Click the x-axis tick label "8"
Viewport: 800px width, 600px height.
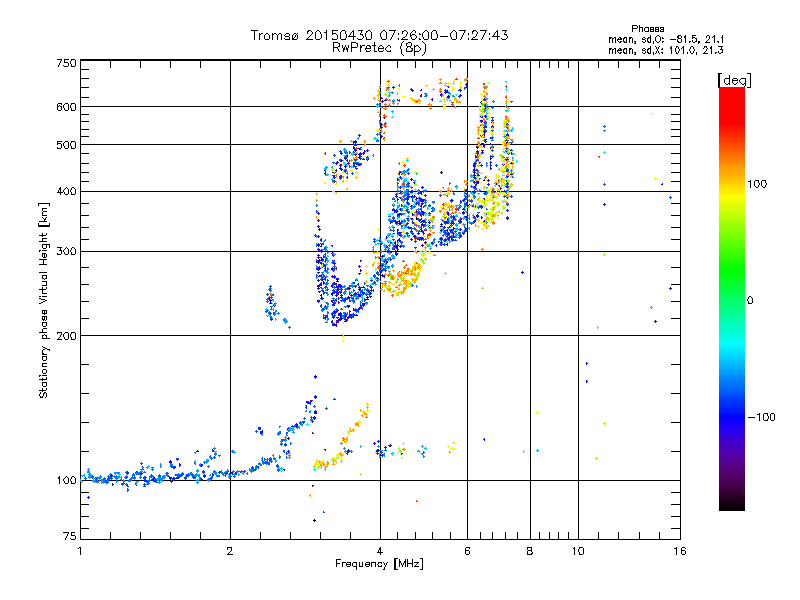[530, 551]
